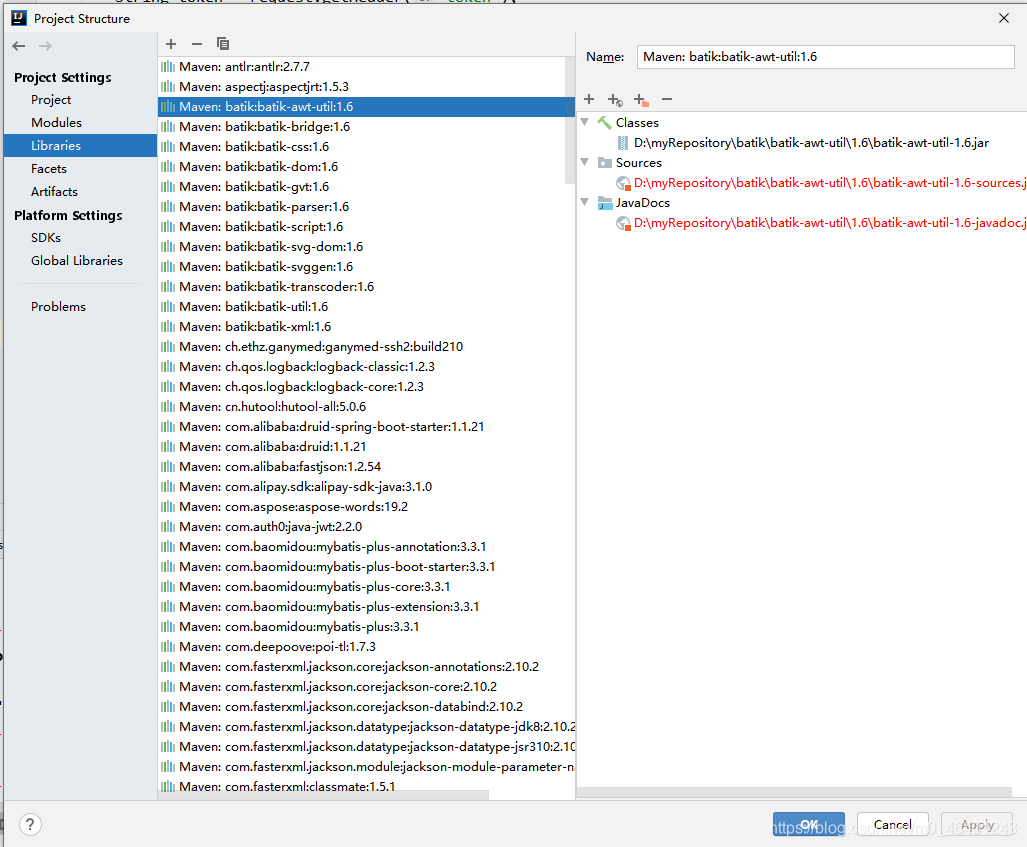Viewport: 1027px width, 847px height.
Task: Select jackson-annotations:2.10.2 library
Action: click(x=366, y=667)
